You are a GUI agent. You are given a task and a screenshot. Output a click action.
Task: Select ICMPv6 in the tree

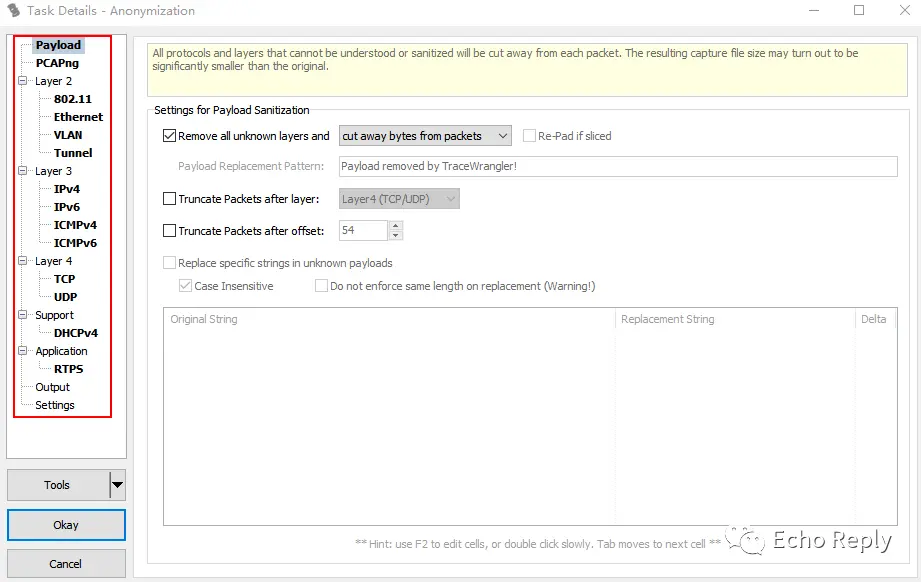(x=75, y=243)
